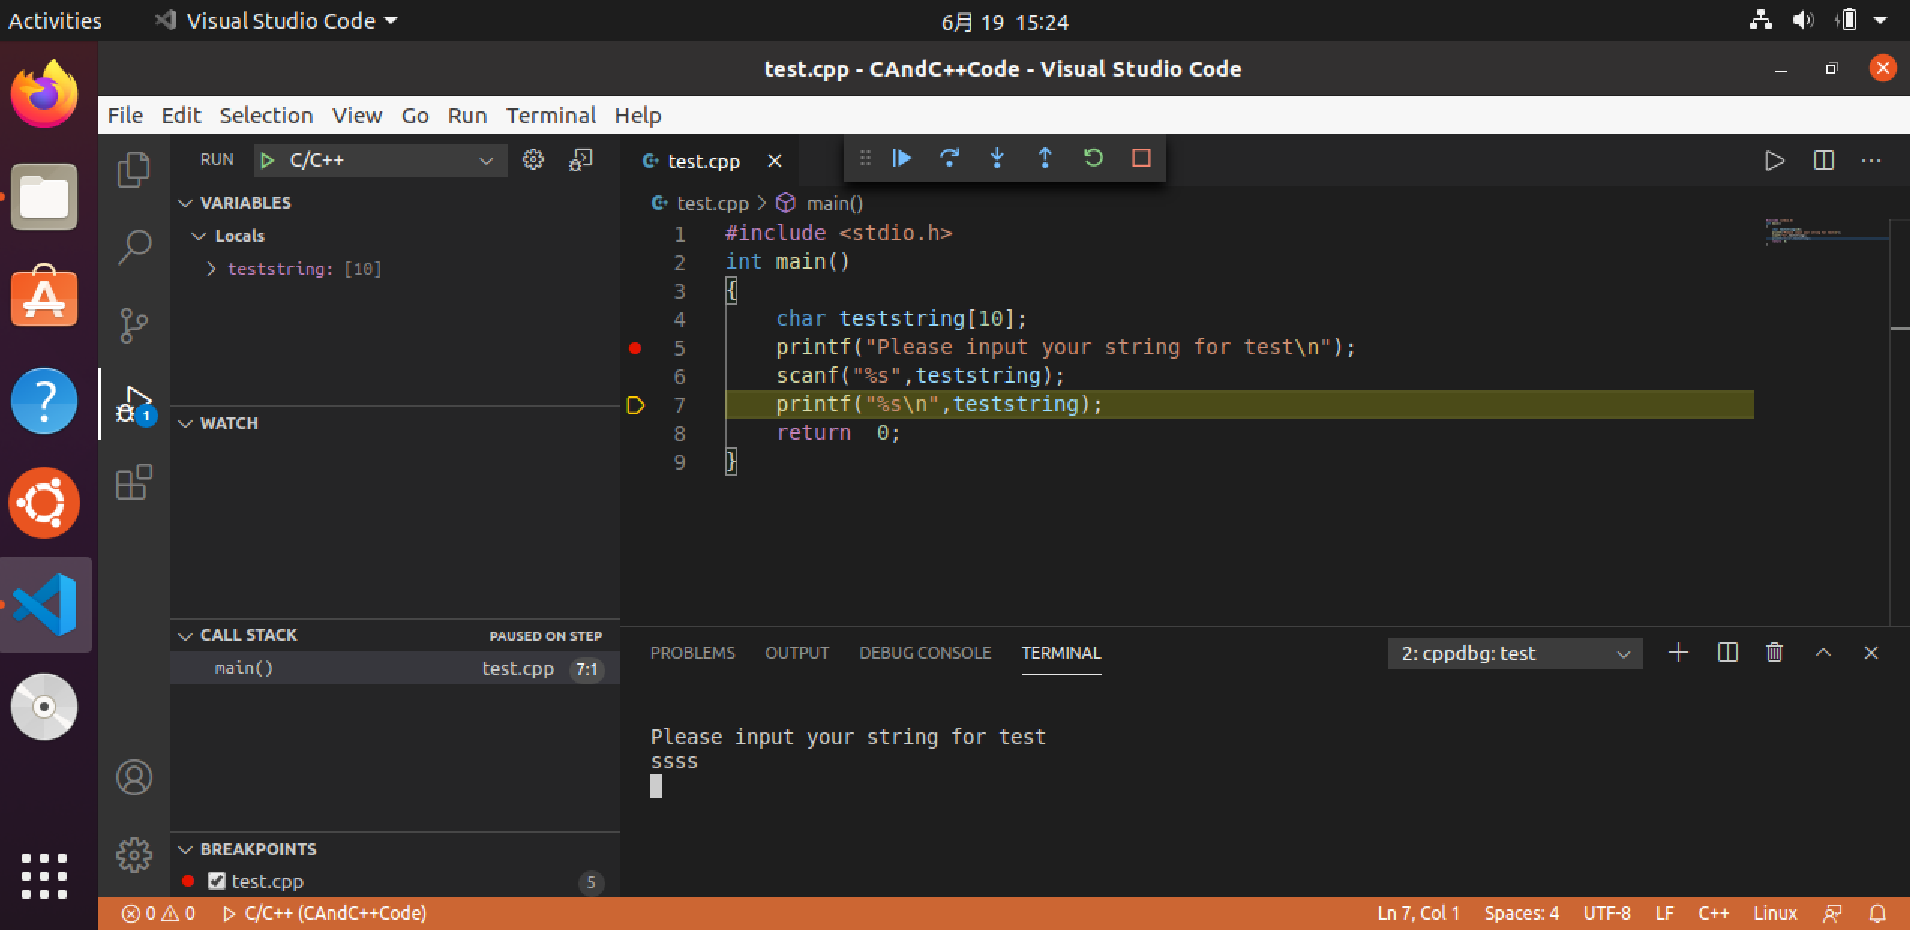
Task: Switch to the OUTPUT tab
Action: pos(797,653)
